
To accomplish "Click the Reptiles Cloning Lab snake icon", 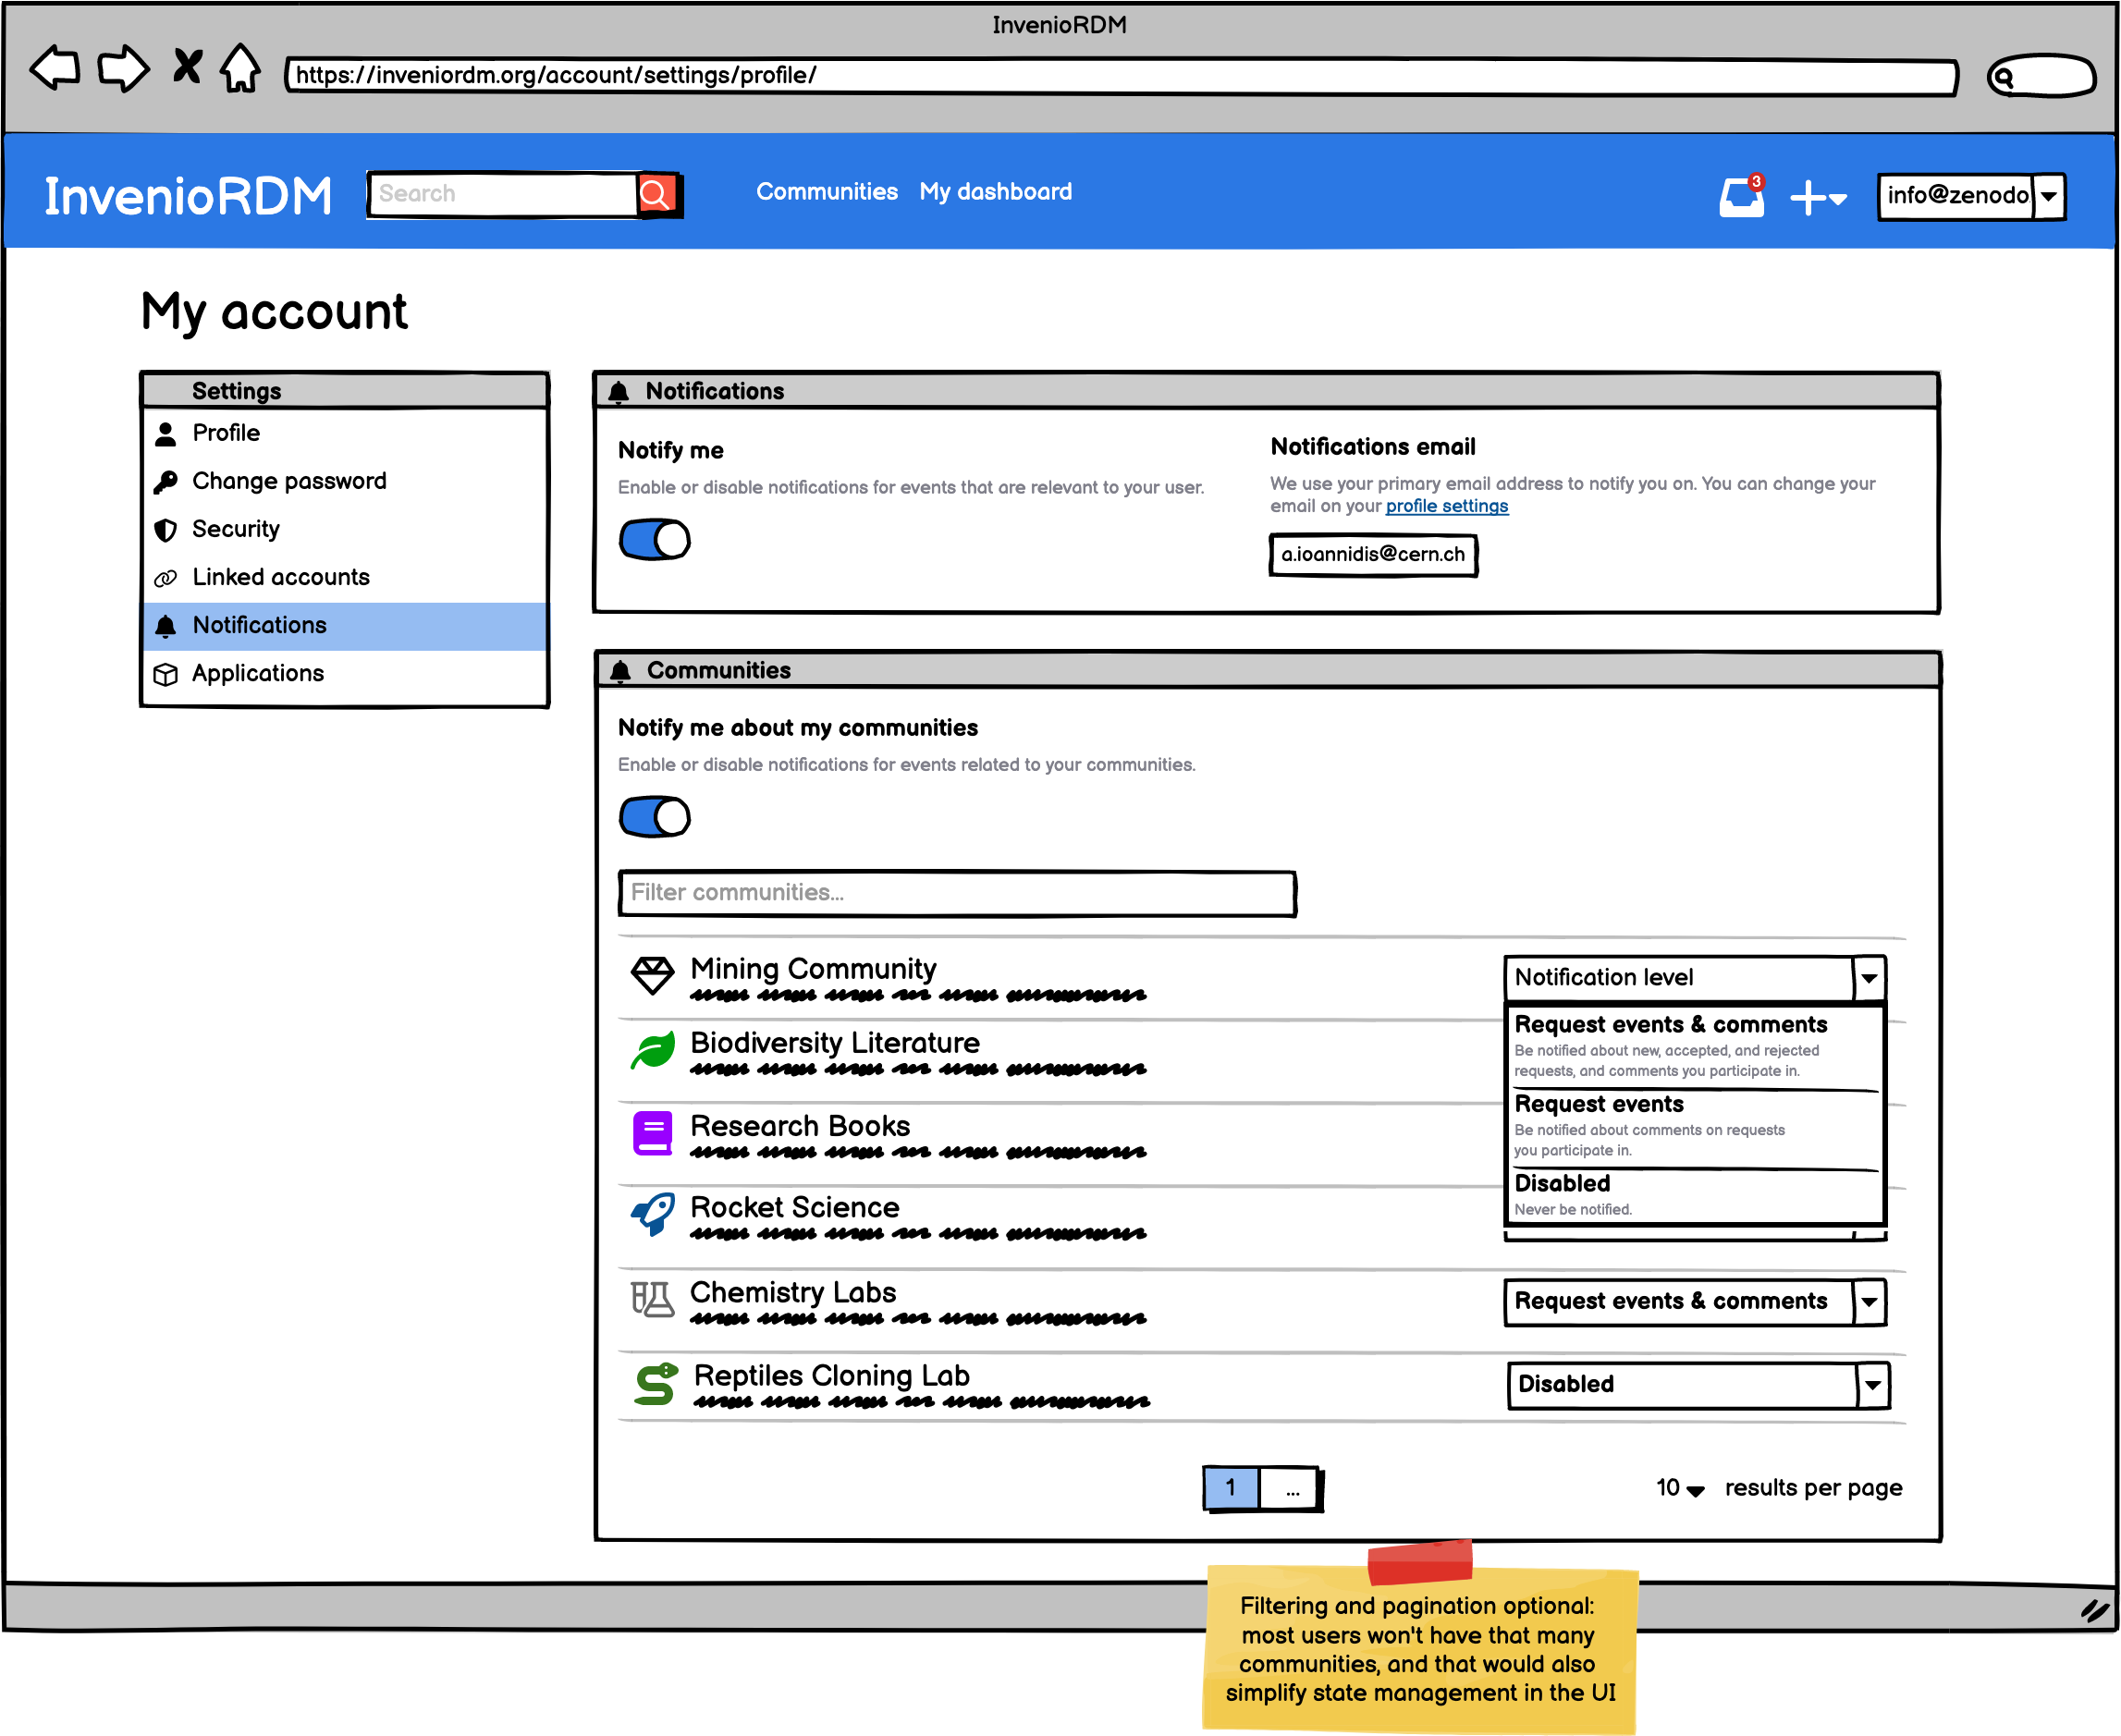I will 653,1385.
